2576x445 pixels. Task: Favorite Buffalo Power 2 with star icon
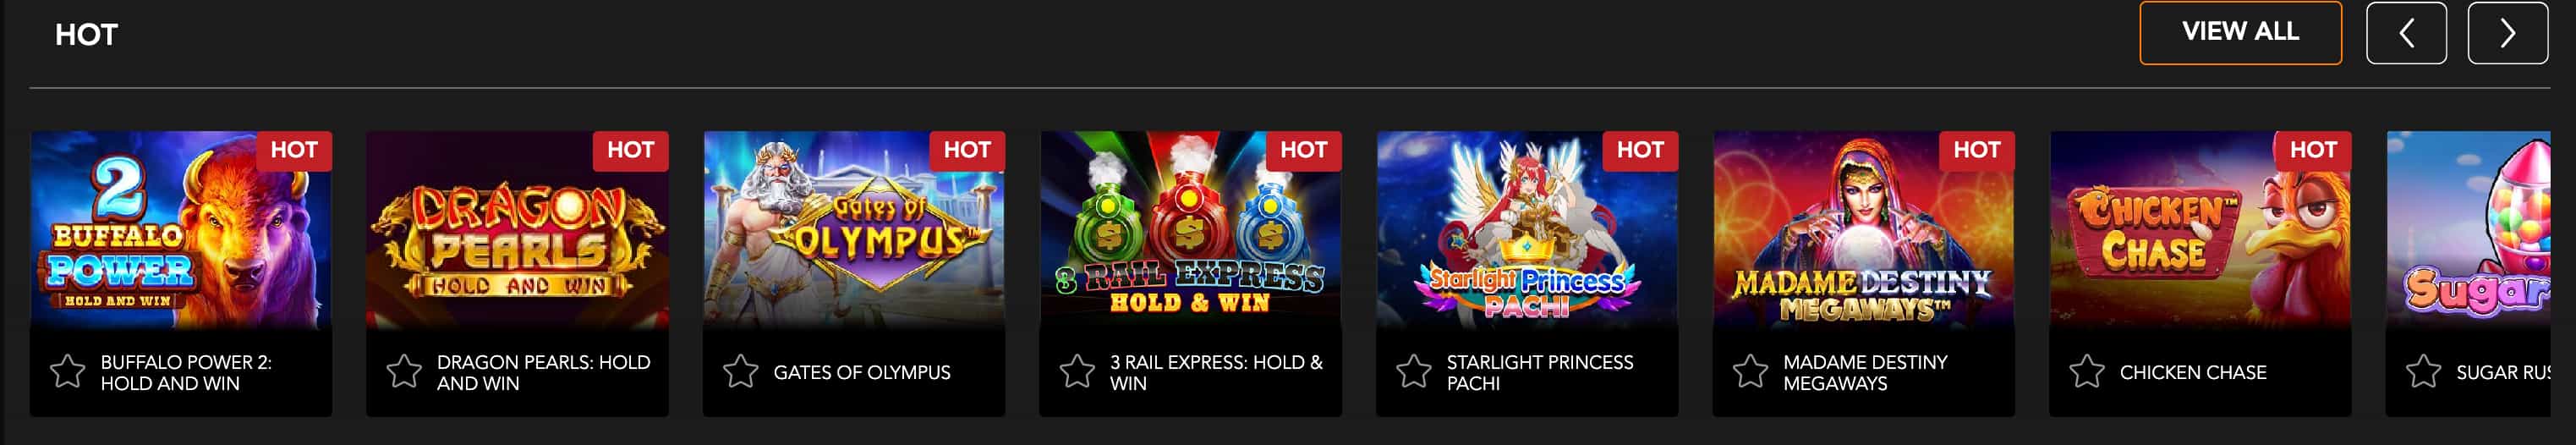68,372
